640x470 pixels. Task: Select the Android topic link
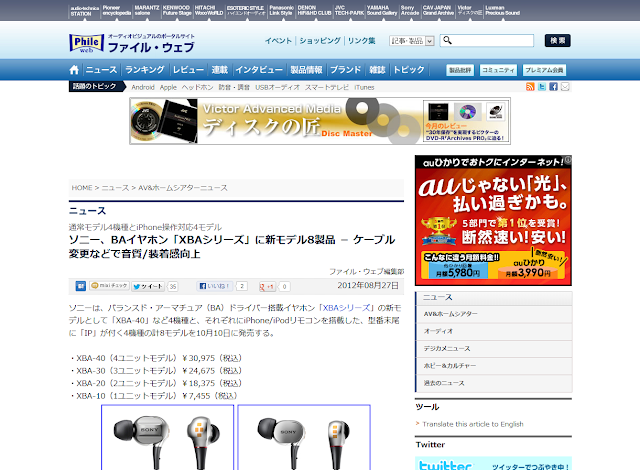143,87
